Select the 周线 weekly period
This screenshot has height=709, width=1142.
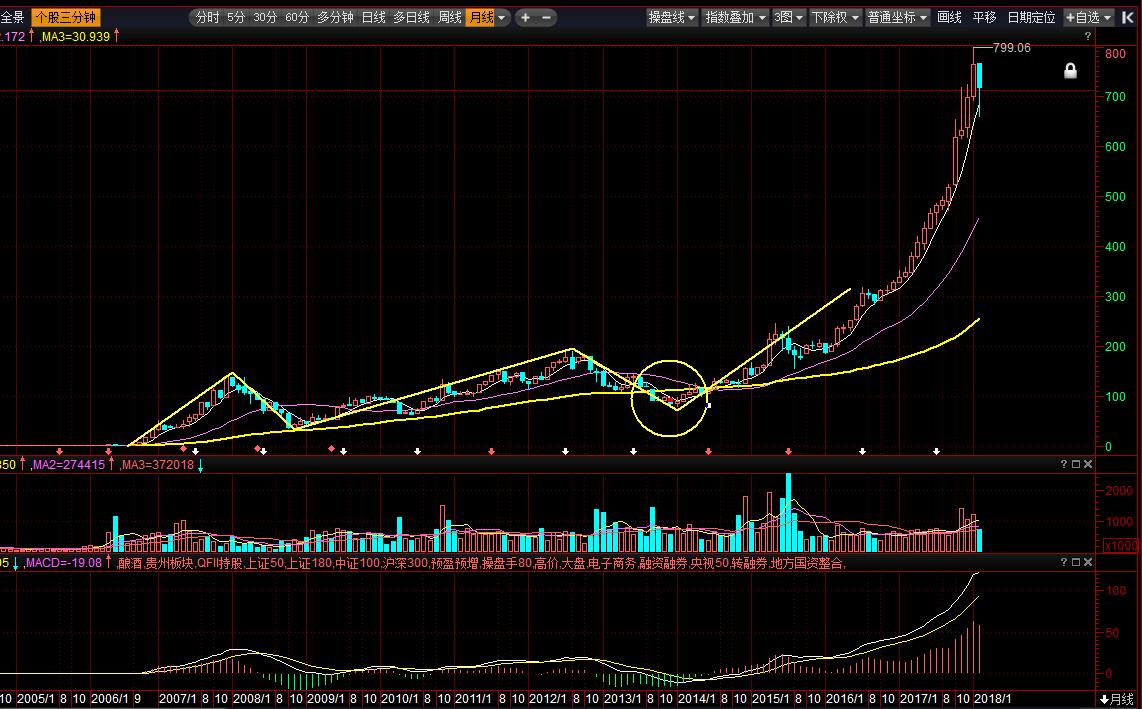coord(449,17)
